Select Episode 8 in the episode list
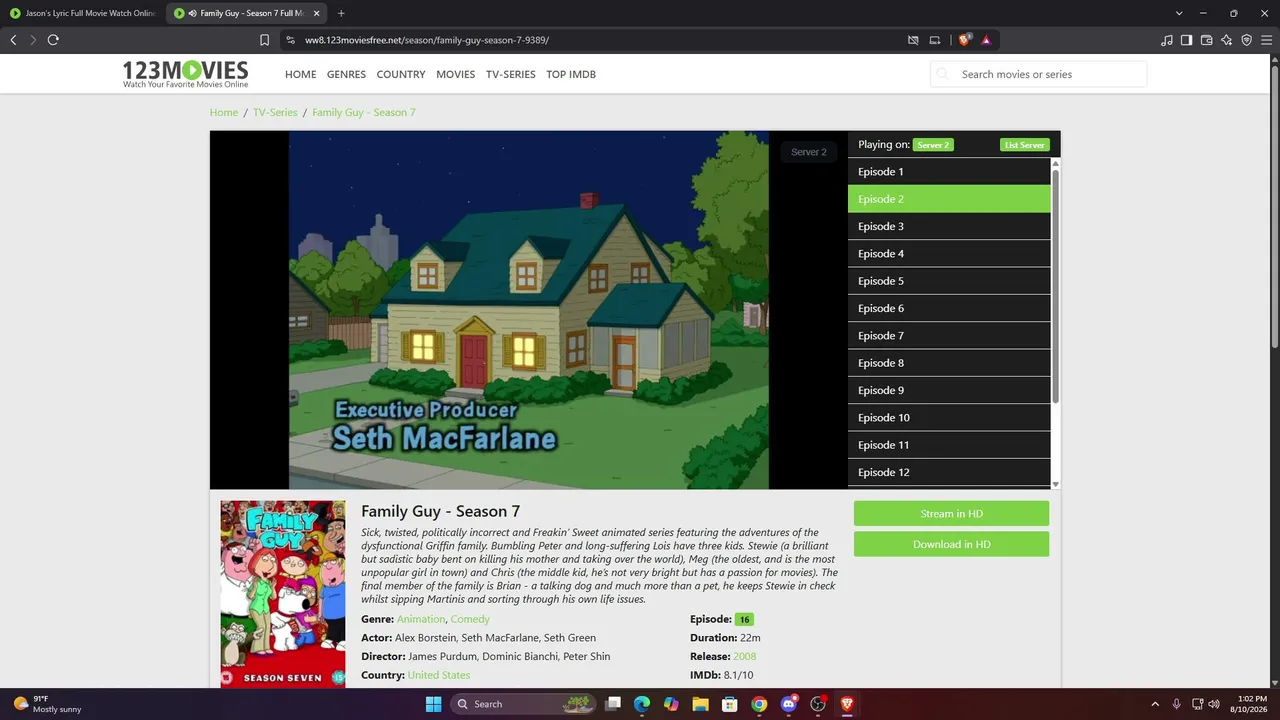The height and width of the screenshot is (720, 1280). coord(949,363)
